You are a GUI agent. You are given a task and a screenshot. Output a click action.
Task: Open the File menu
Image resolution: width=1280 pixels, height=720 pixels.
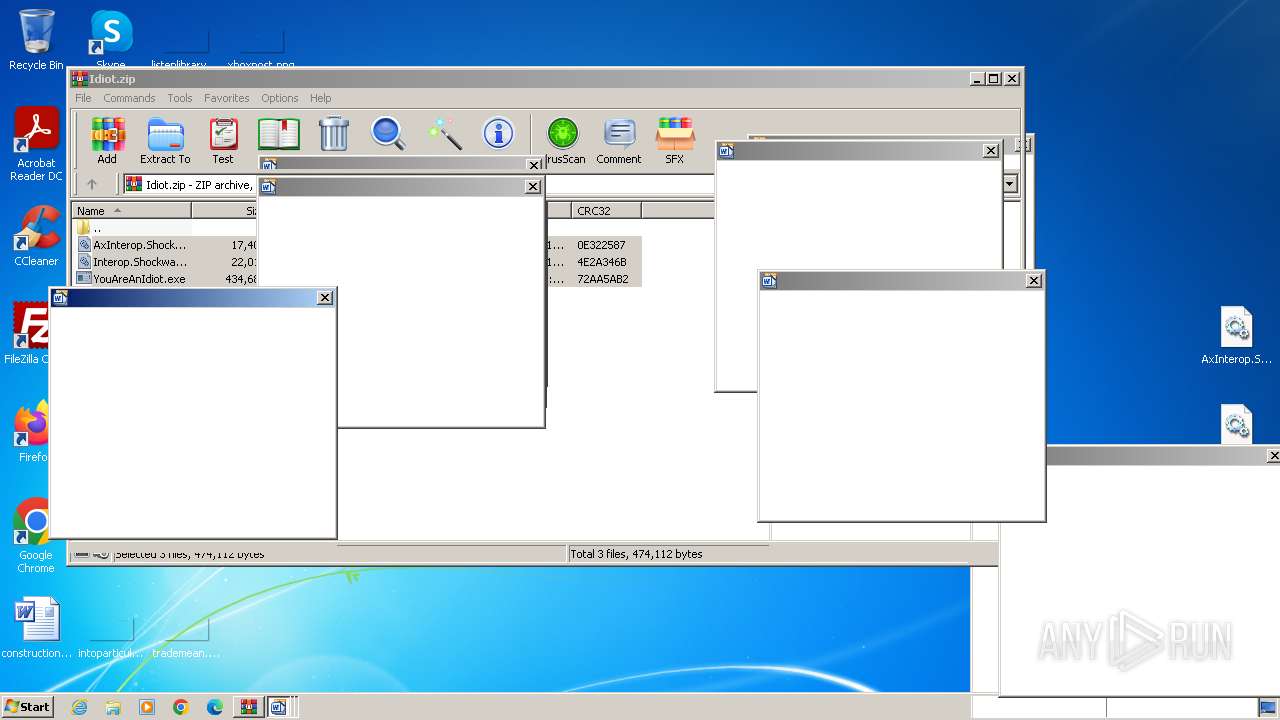[83, 98]
